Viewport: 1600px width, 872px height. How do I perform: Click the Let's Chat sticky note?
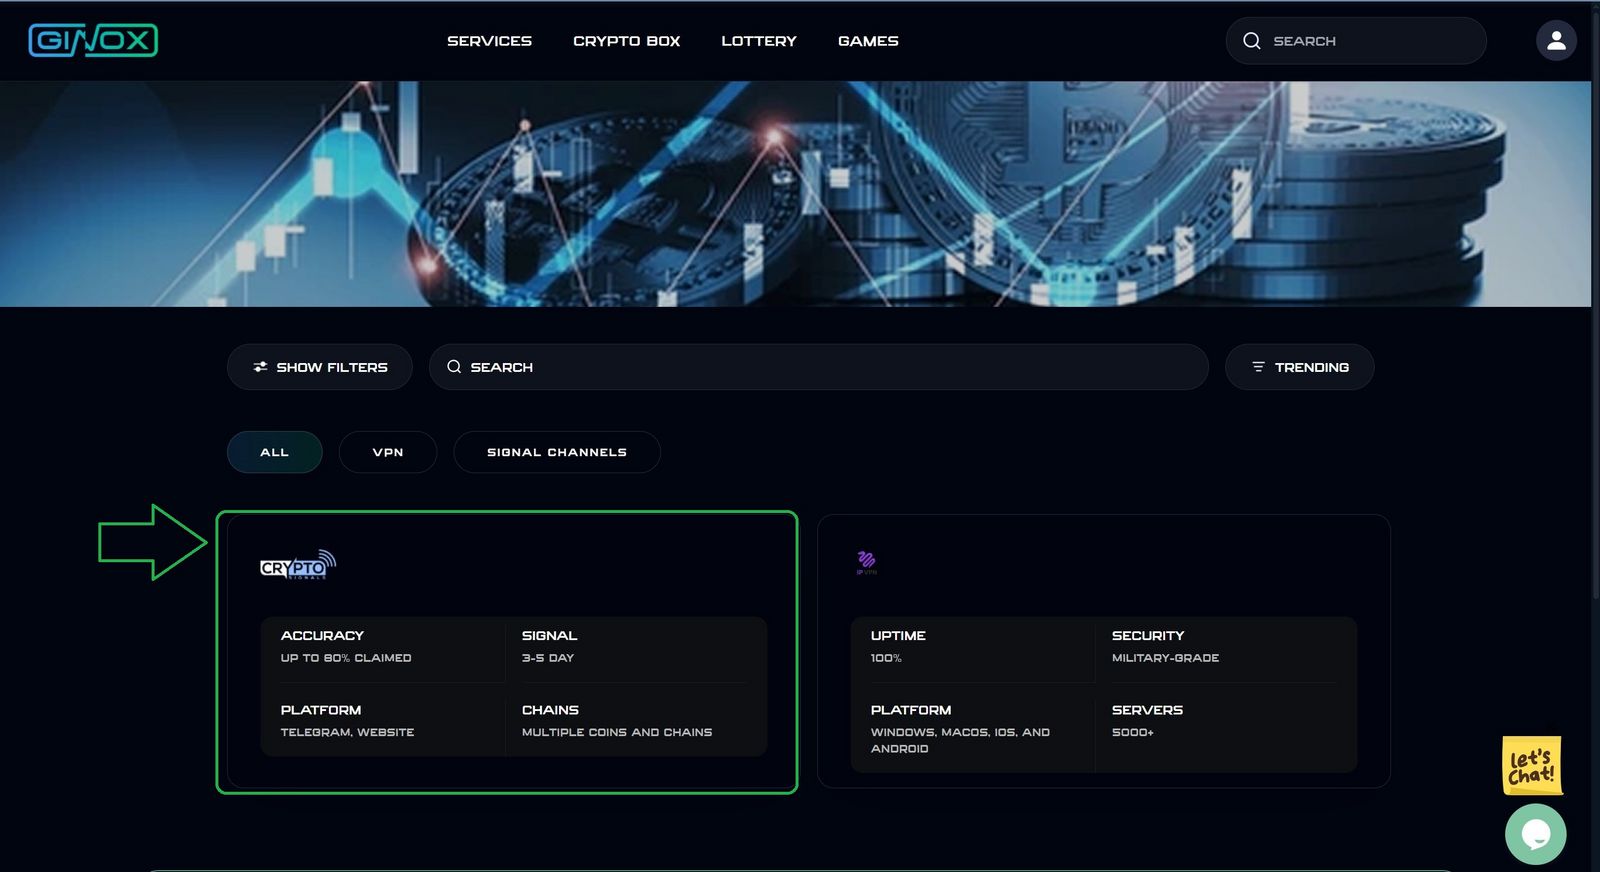[x=1531, y=766]
